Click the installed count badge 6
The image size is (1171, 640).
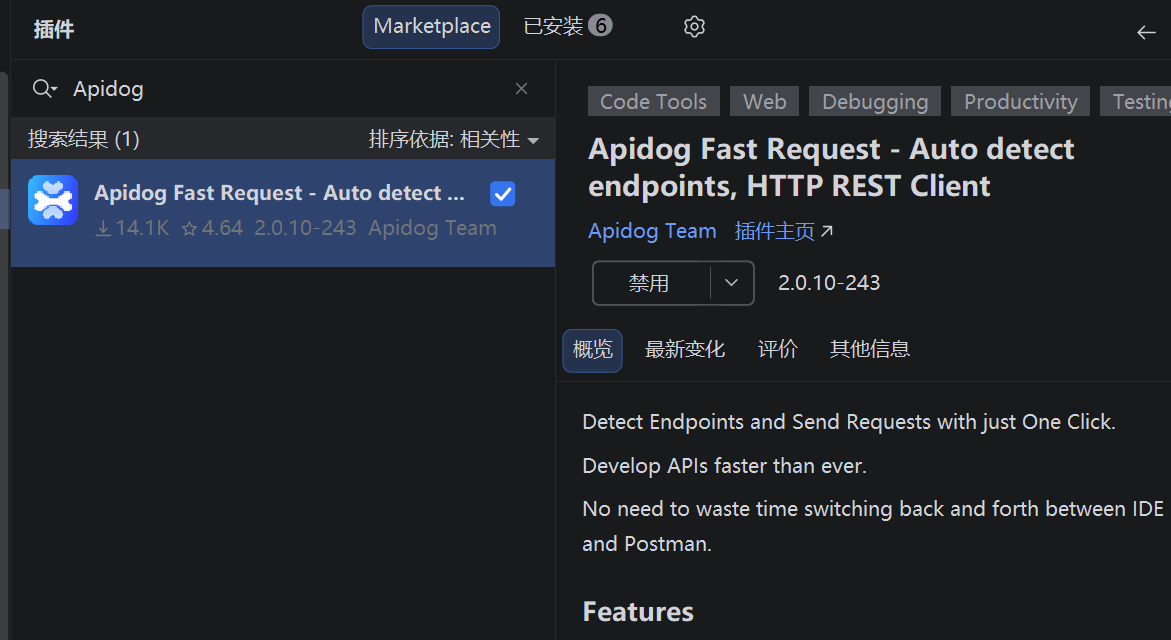click(600, 25)
